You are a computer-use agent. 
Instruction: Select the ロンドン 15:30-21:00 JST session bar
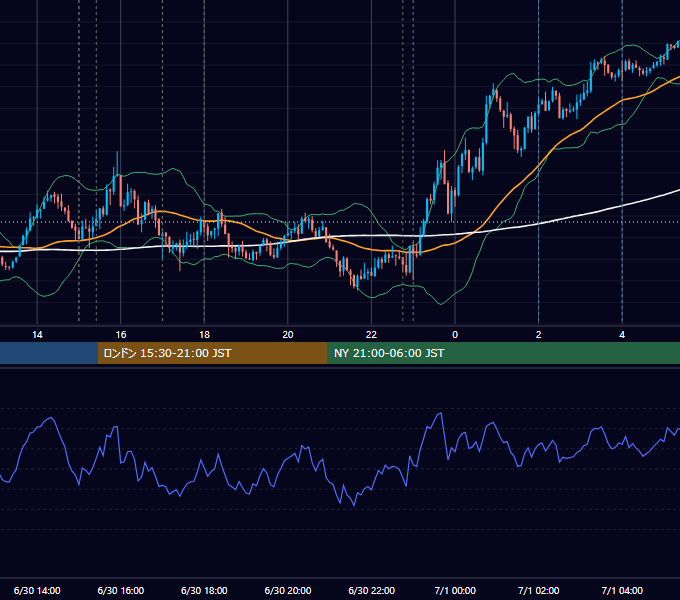click(212, 353)
